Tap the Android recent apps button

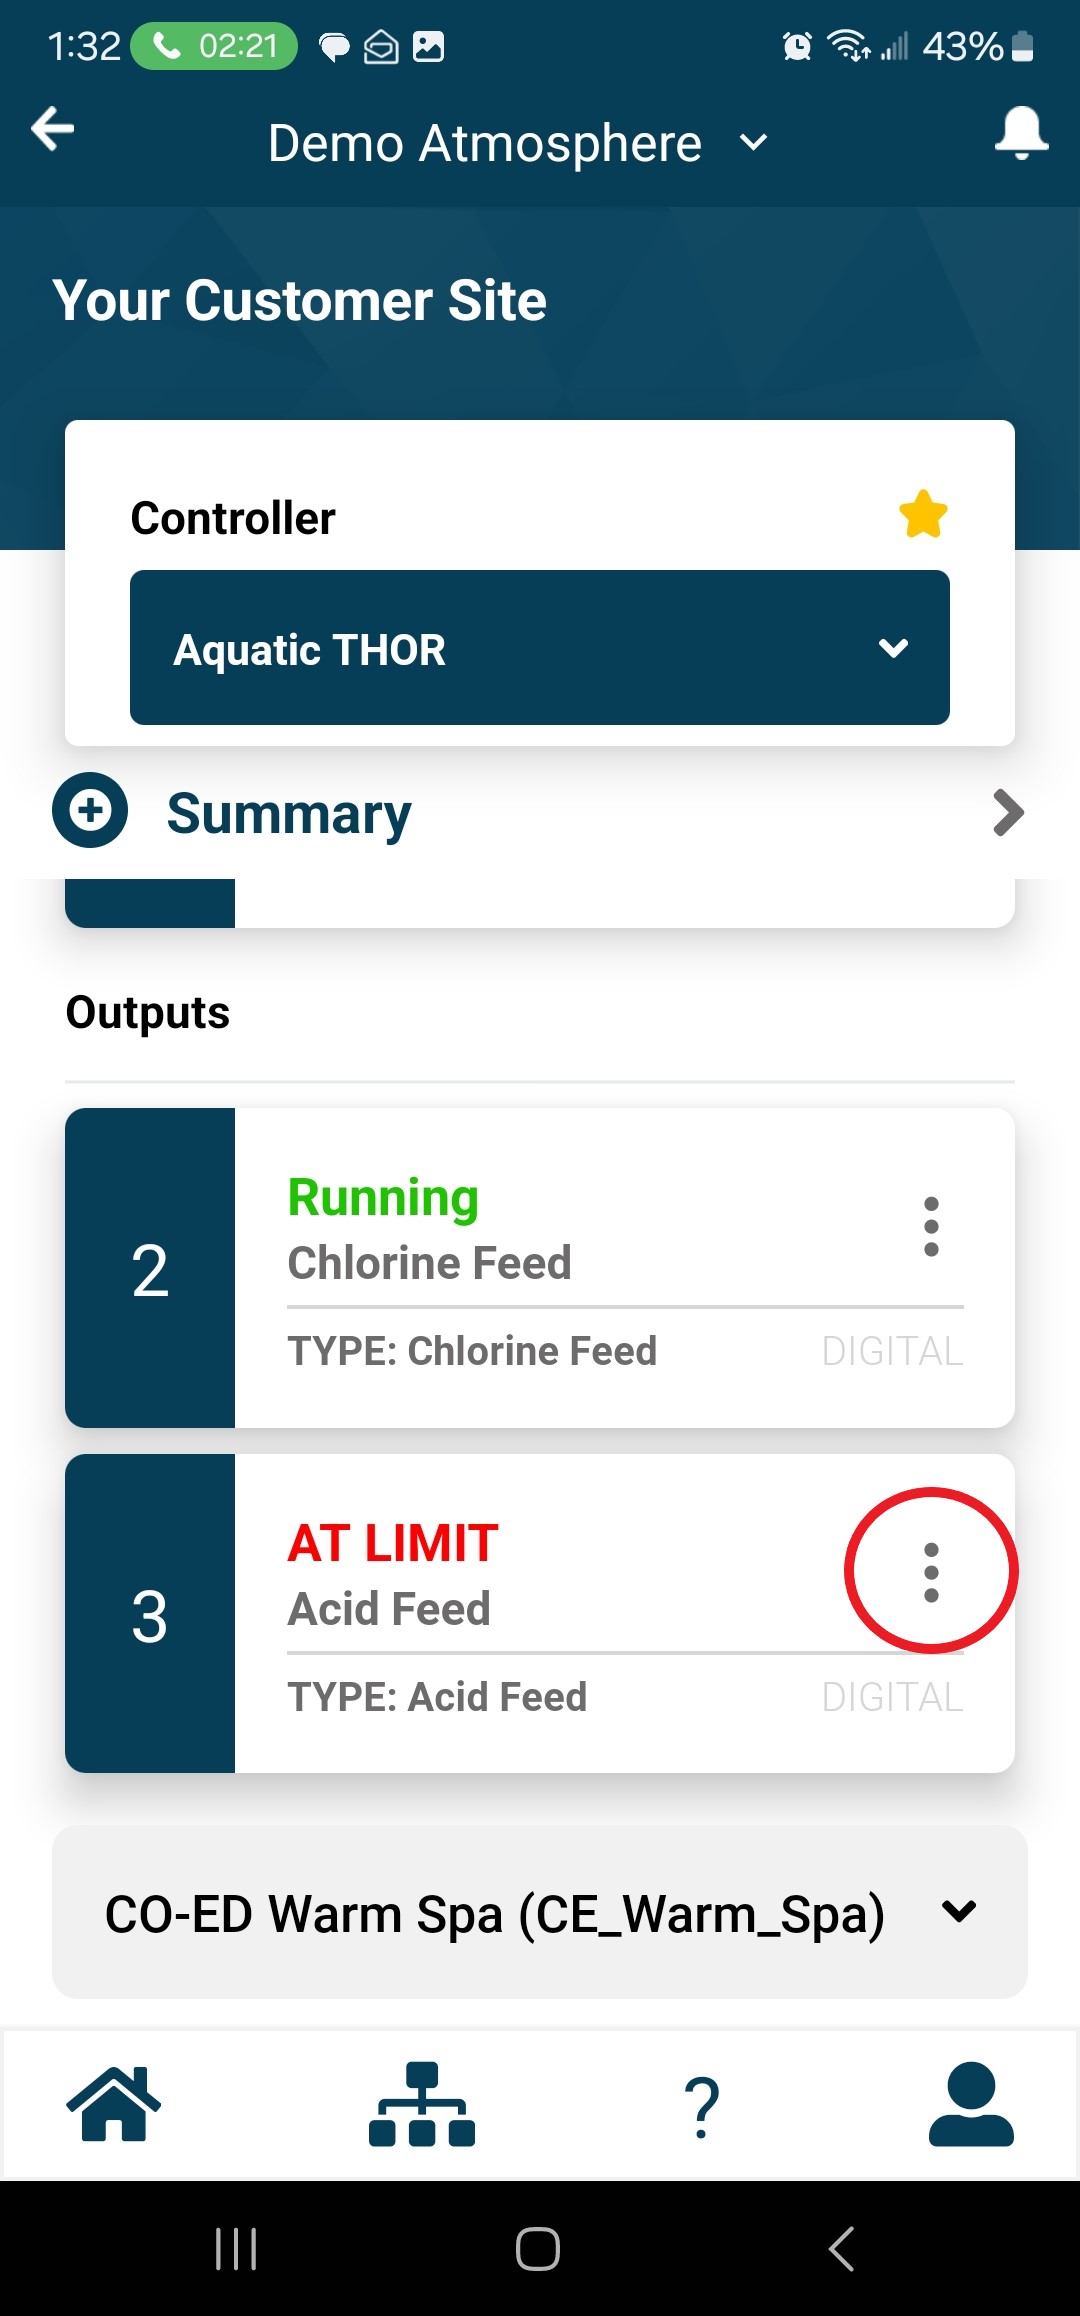[x=236, y=2249]
